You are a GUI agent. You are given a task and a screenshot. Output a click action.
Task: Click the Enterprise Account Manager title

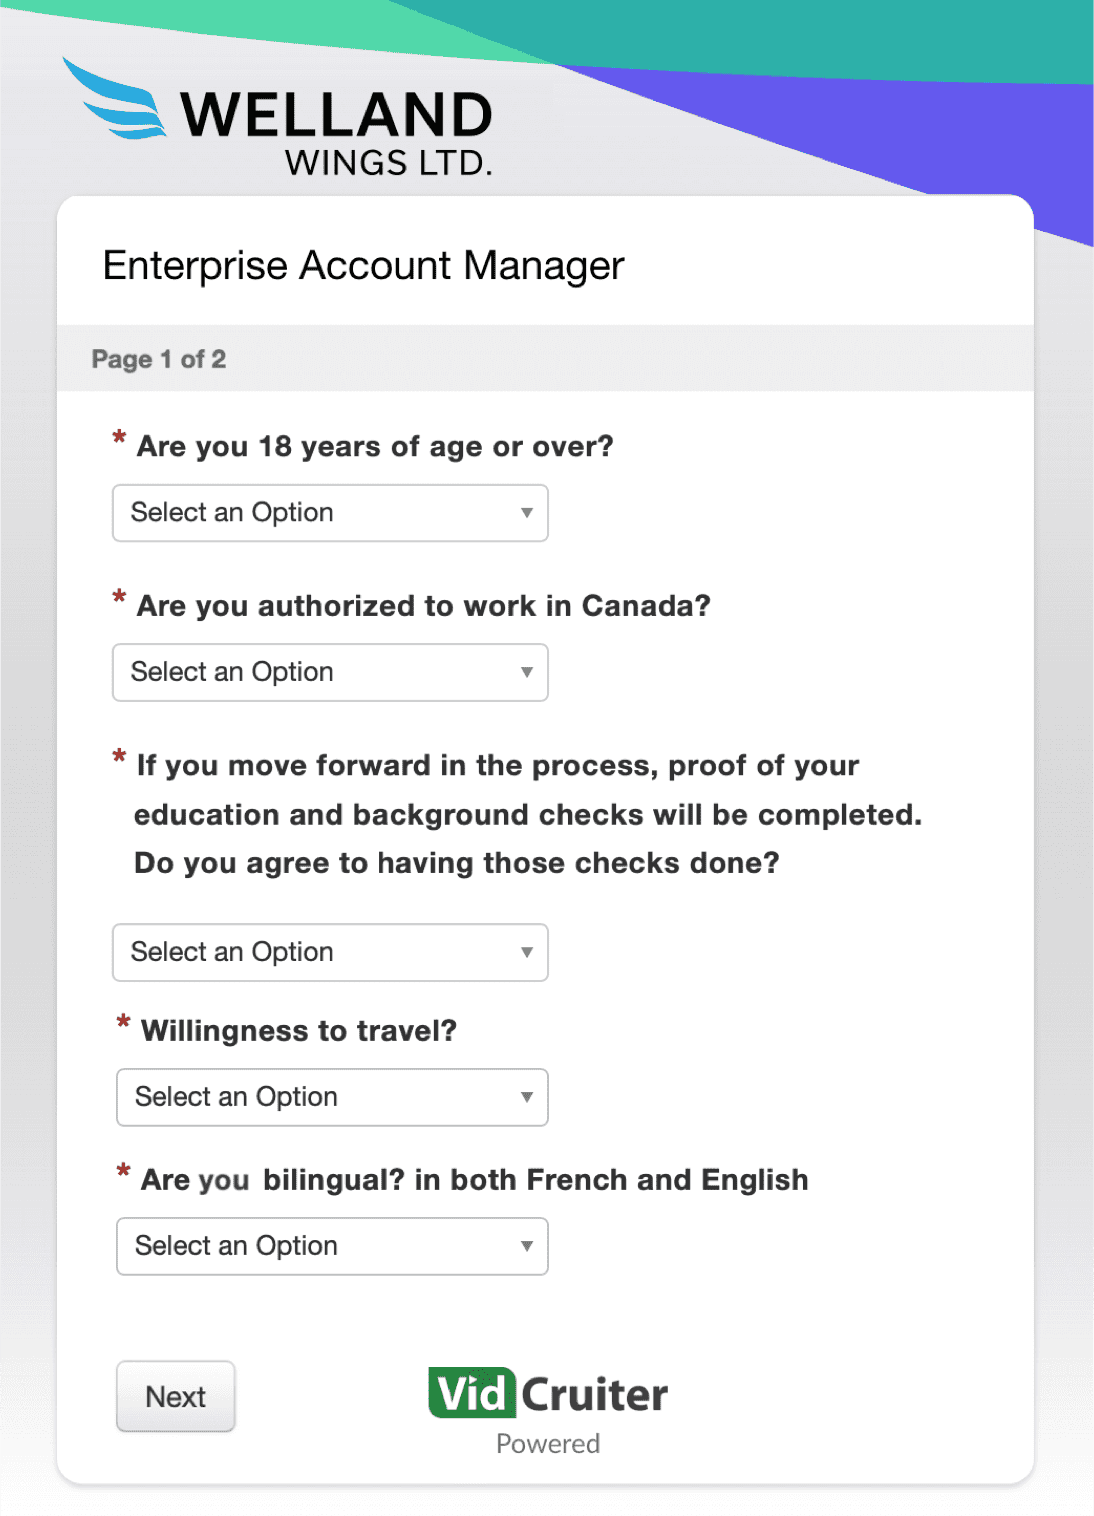click(362, 265)
